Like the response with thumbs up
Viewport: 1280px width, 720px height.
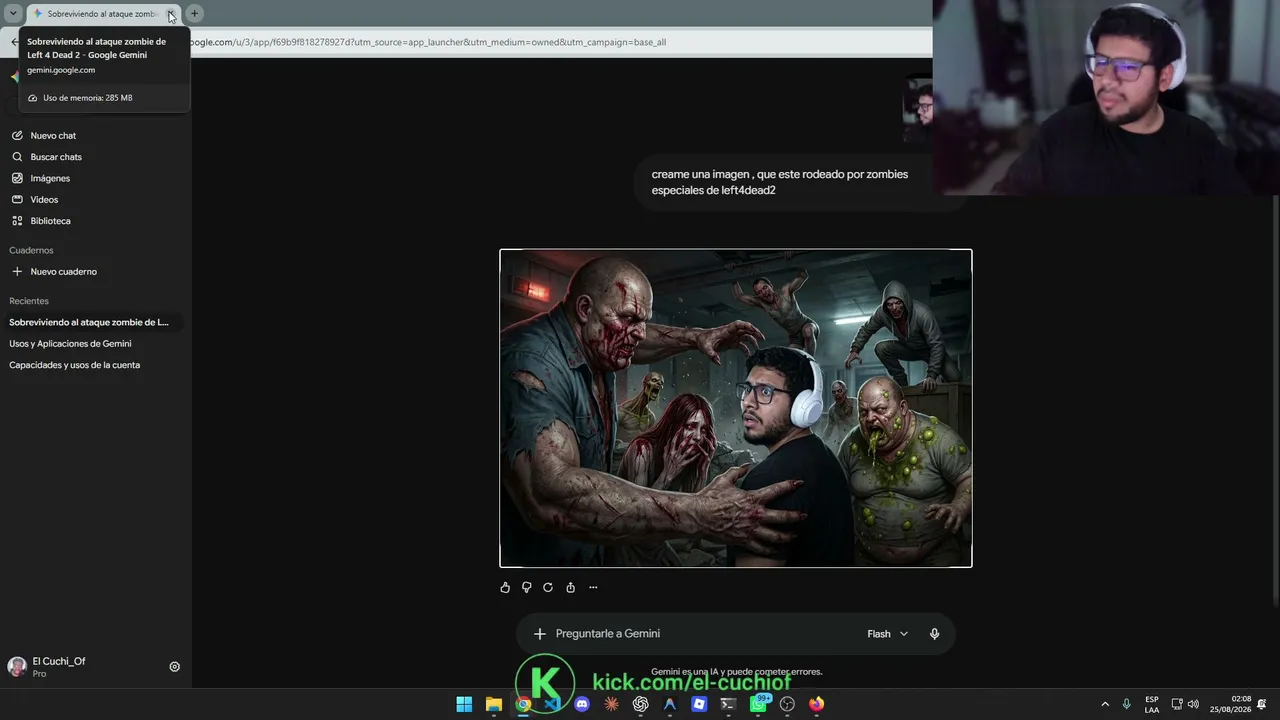[x=505, y=588]
